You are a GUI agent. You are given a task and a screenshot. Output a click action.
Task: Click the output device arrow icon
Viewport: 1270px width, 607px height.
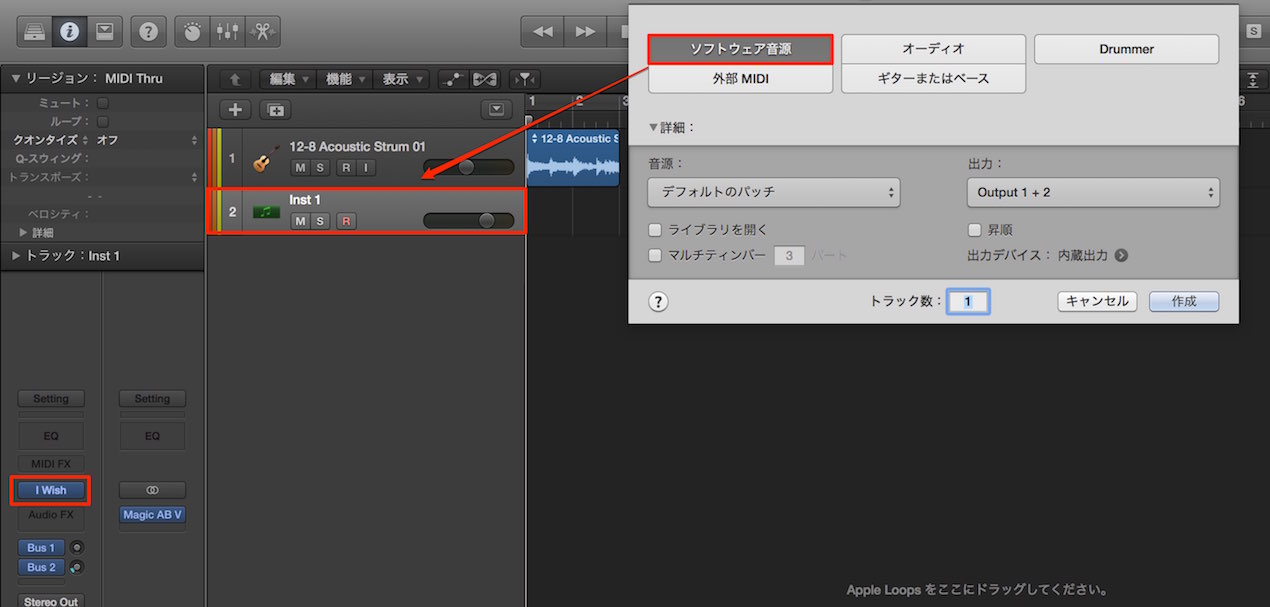pyautogui.click(x=1121, y=255)
